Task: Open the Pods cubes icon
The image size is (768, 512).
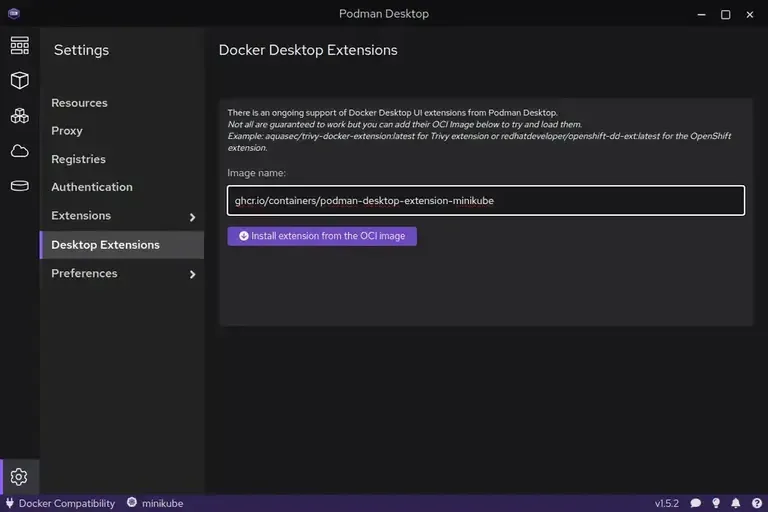Action: [20, 116]
